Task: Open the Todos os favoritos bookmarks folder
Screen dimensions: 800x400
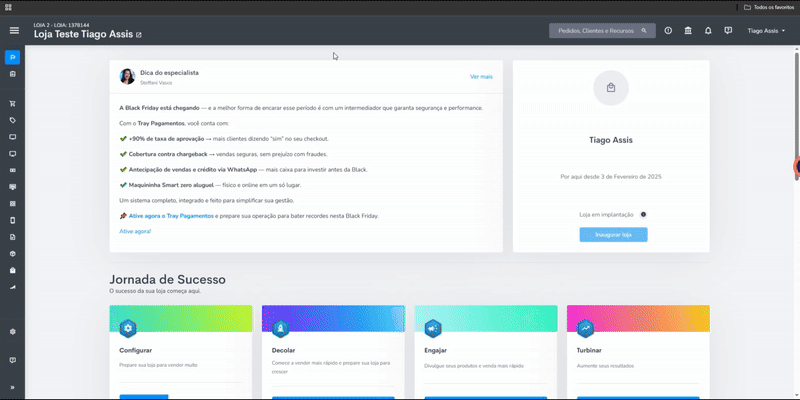Action: (769, 7)
